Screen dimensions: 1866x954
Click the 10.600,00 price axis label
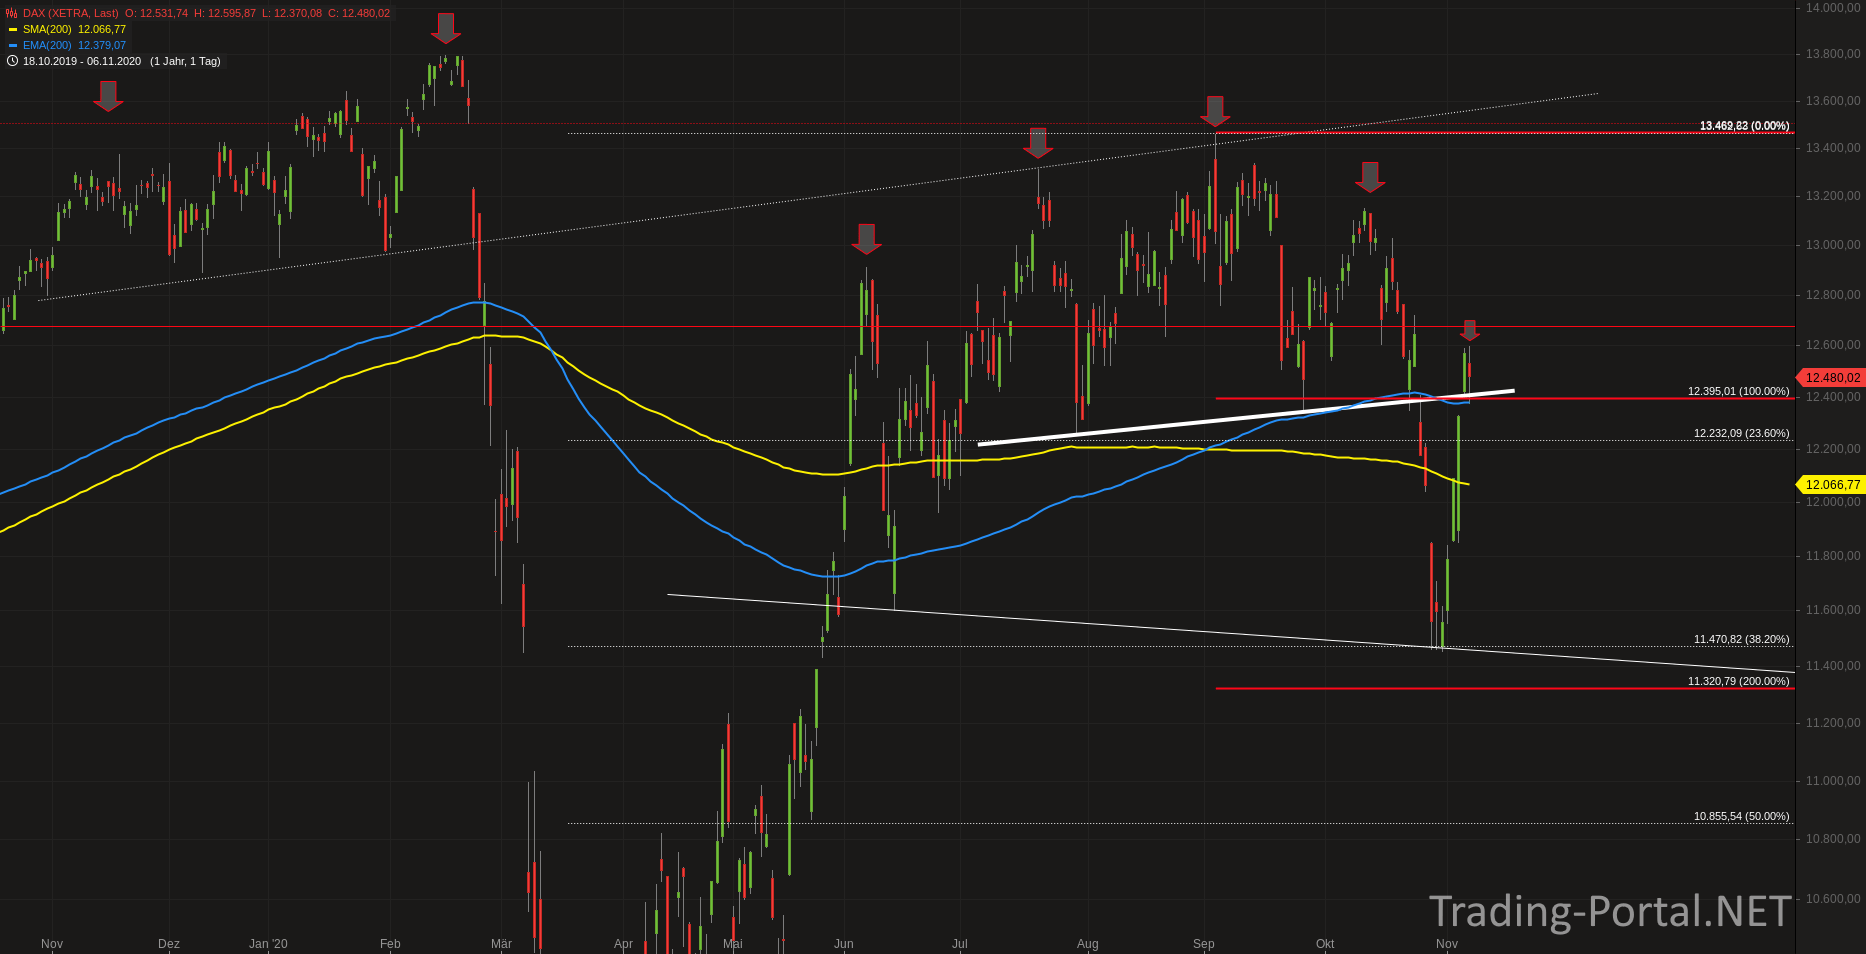pos(1833,899)
